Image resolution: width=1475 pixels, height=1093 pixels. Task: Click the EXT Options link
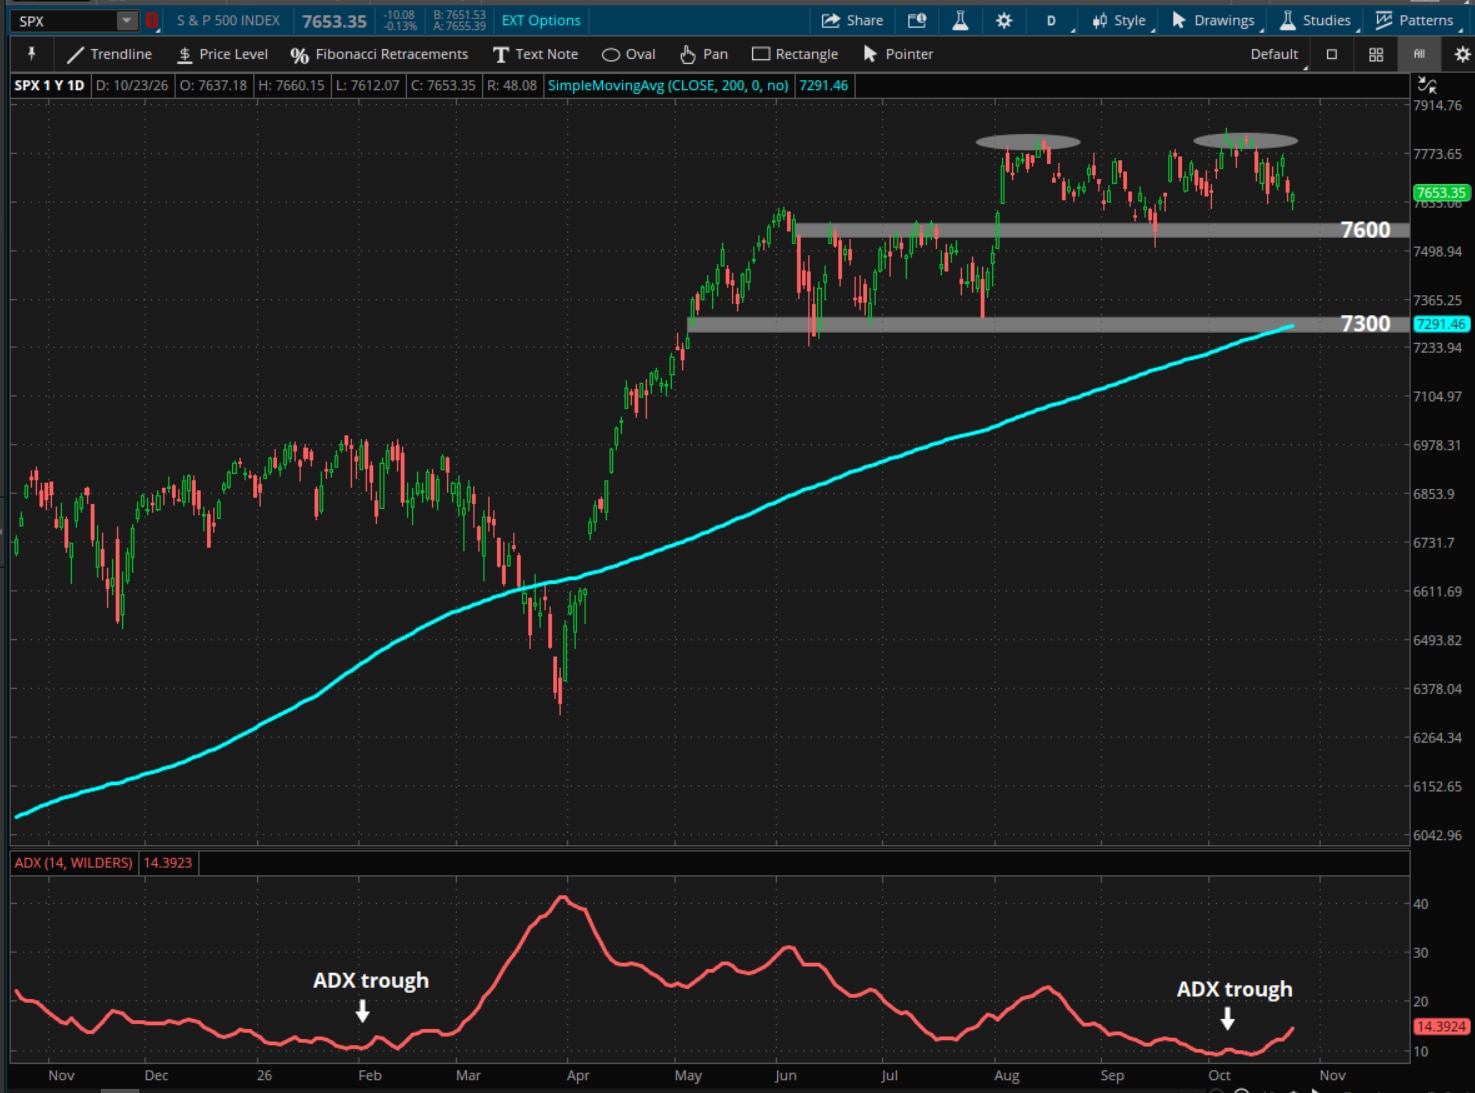[x=541, y=20]
